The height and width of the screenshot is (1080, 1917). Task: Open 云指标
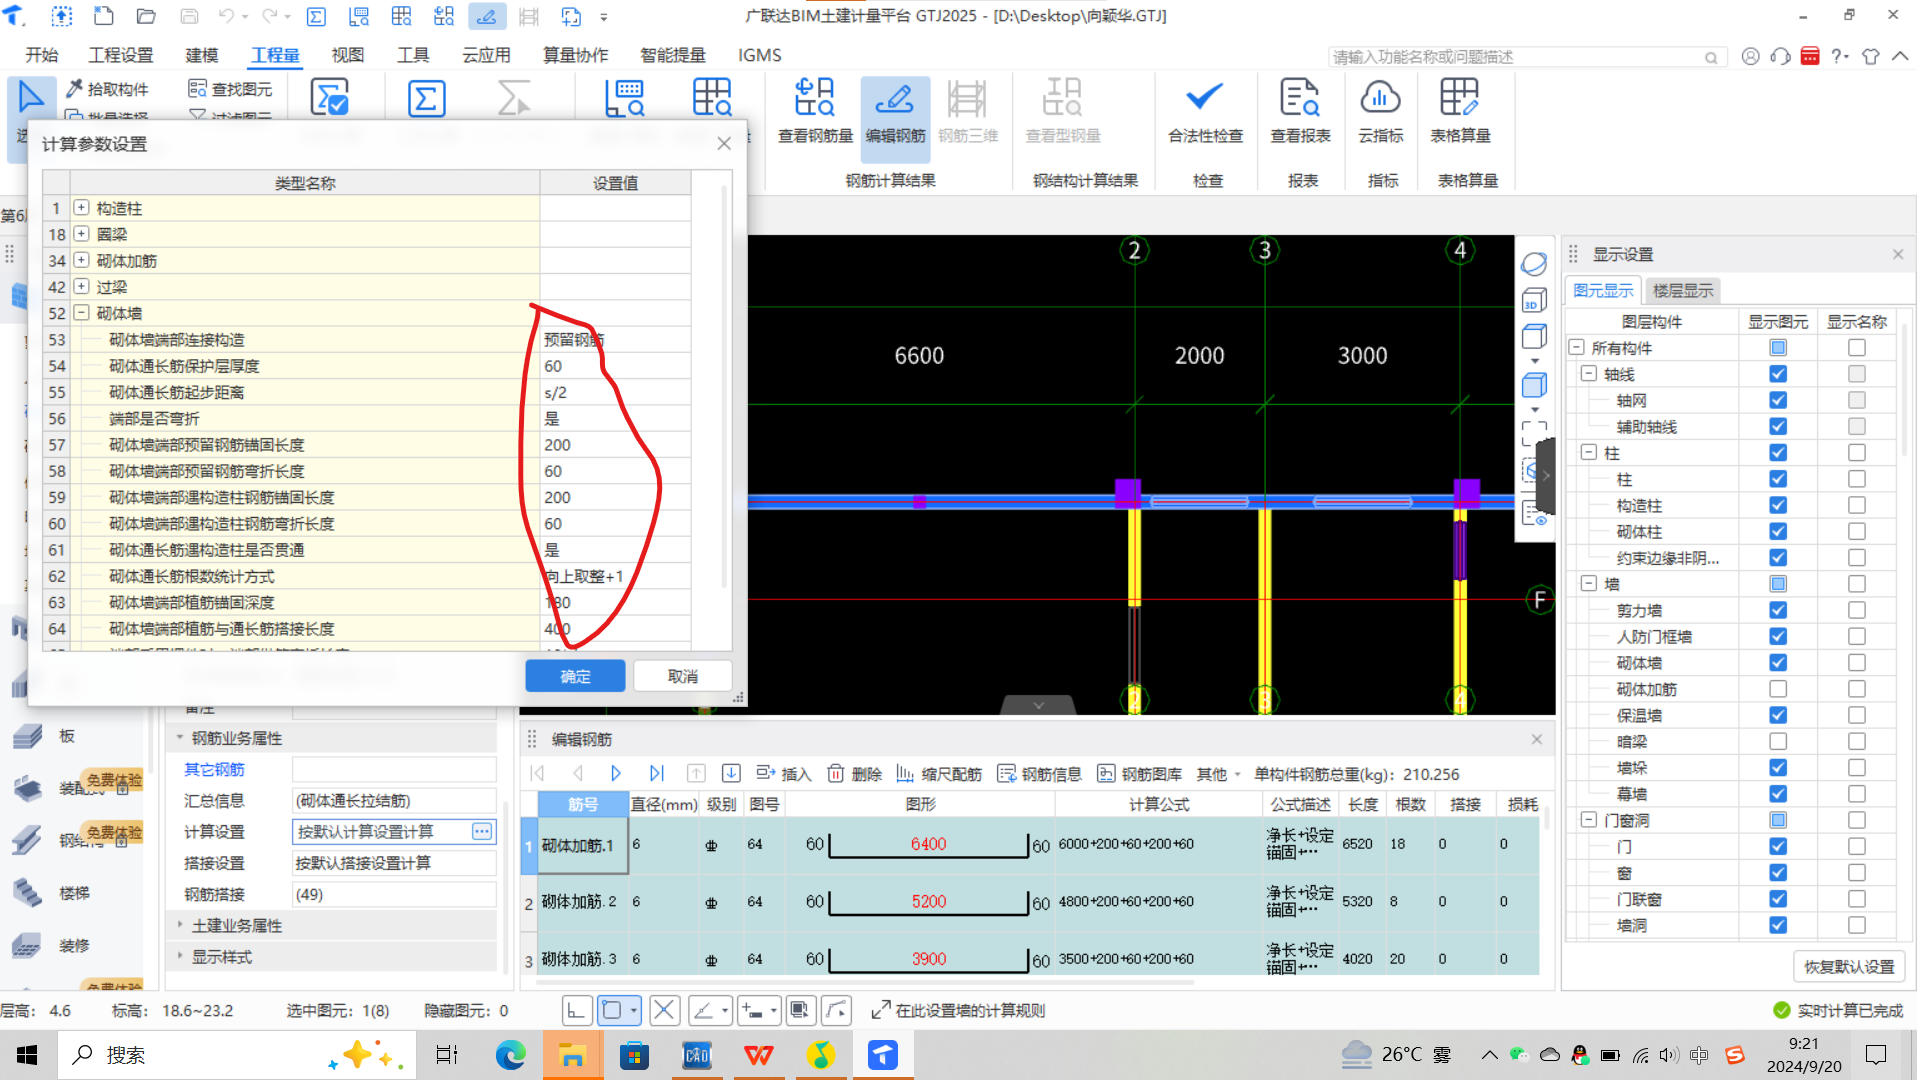(x=1380, y=110)
